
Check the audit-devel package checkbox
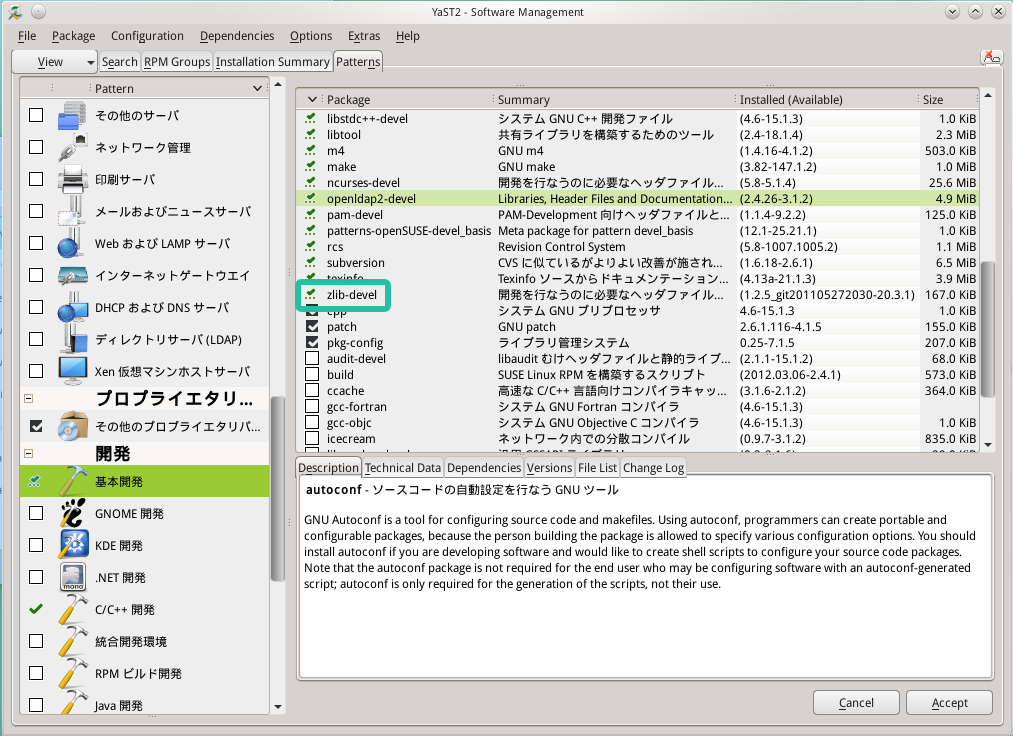tap(312, 358)
